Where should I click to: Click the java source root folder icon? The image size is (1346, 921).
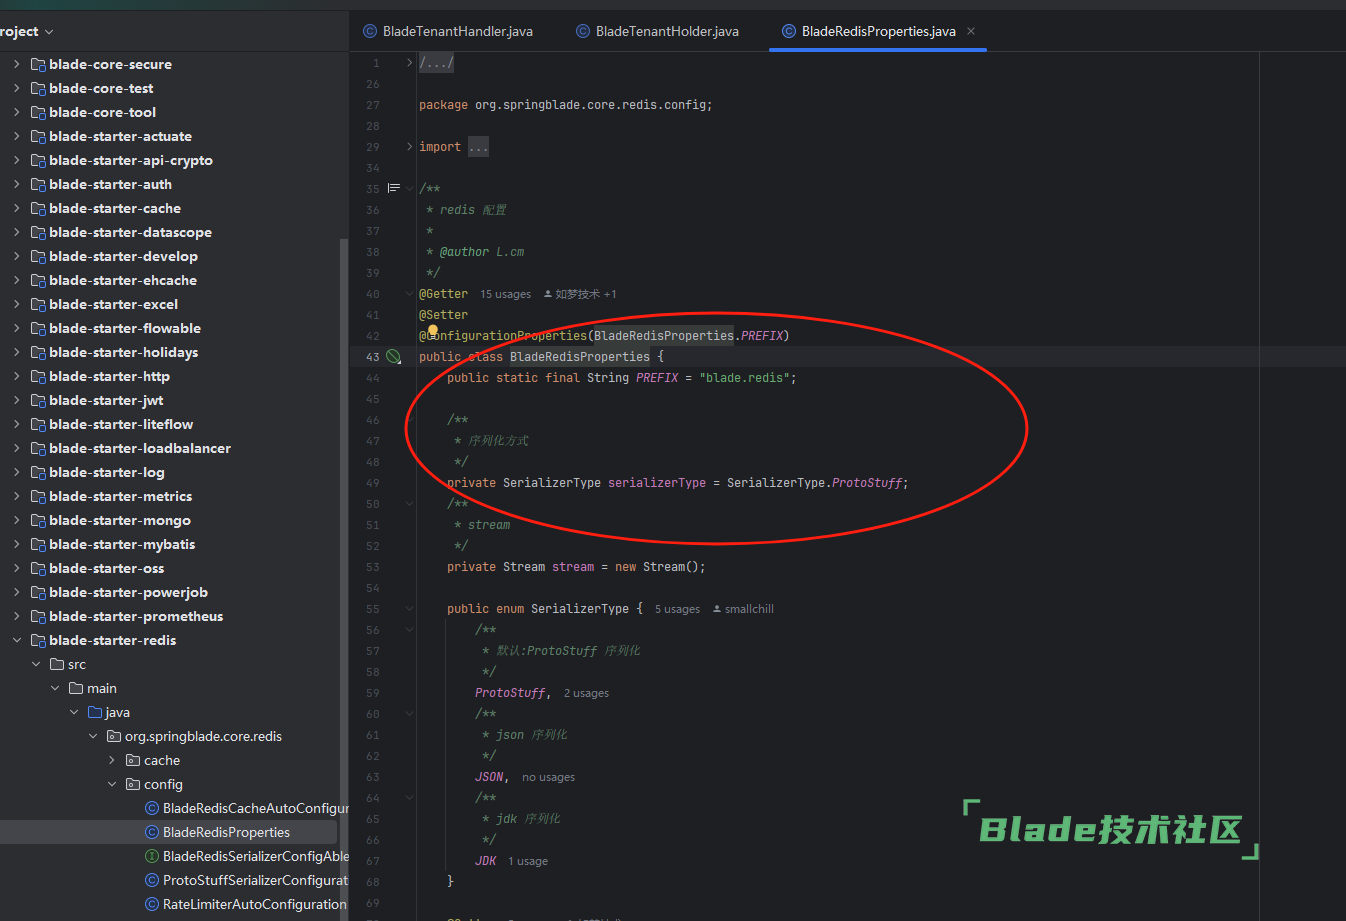point(95,712)
